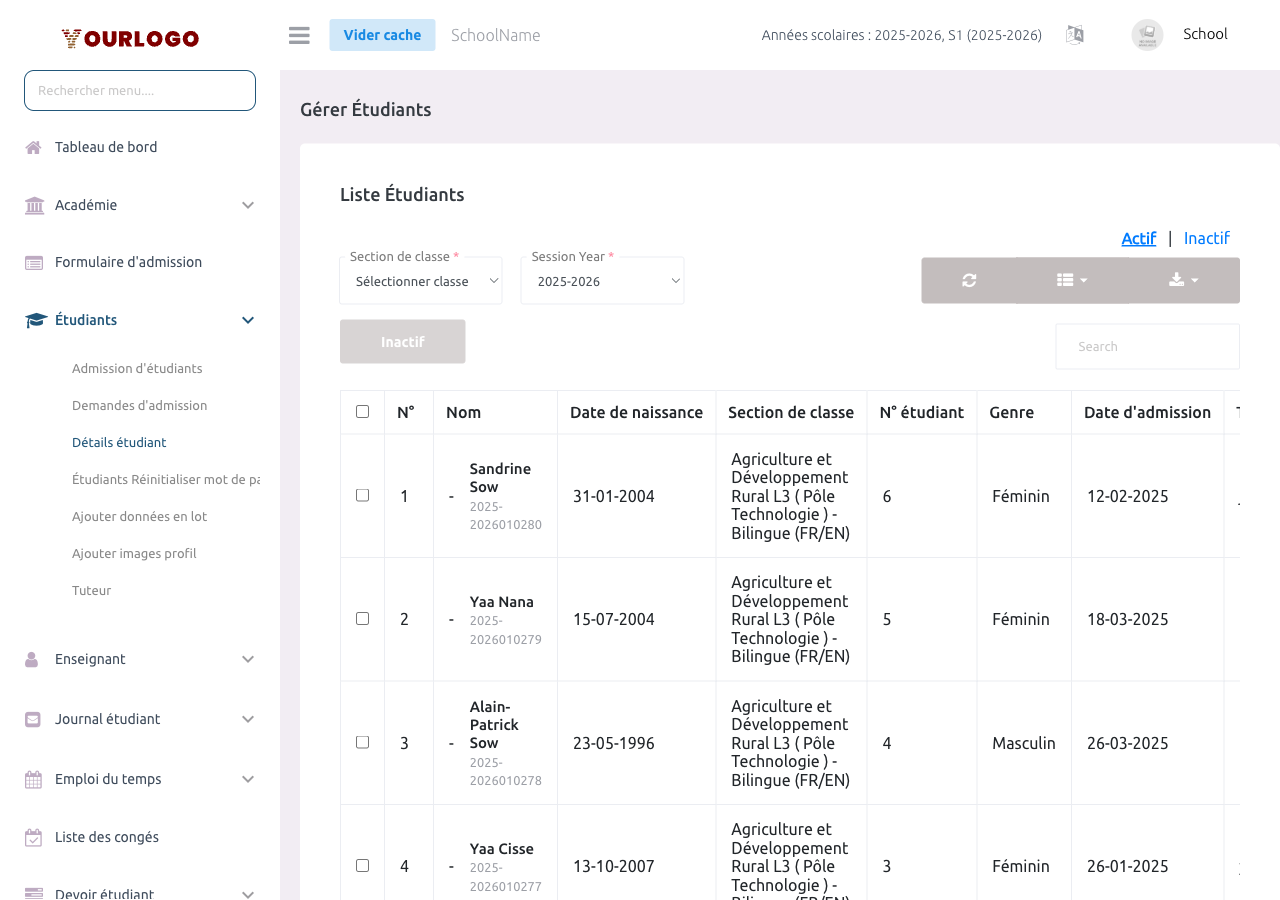
Task: Open the Session Year dropdown
Action: [x=602, y=282]
